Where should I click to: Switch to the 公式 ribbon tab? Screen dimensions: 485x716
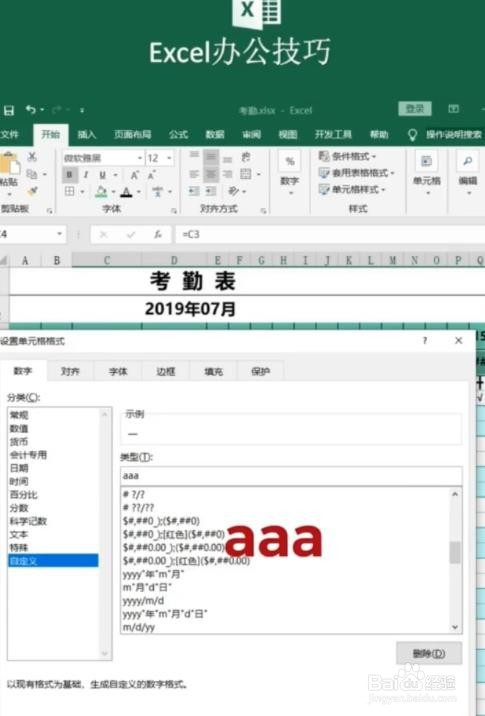178,134
